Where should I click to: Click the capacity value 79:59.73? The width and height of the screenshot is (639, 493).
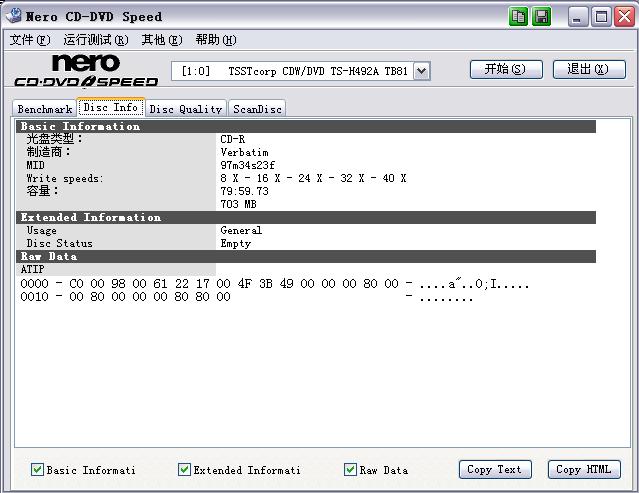tap(245, 191)
